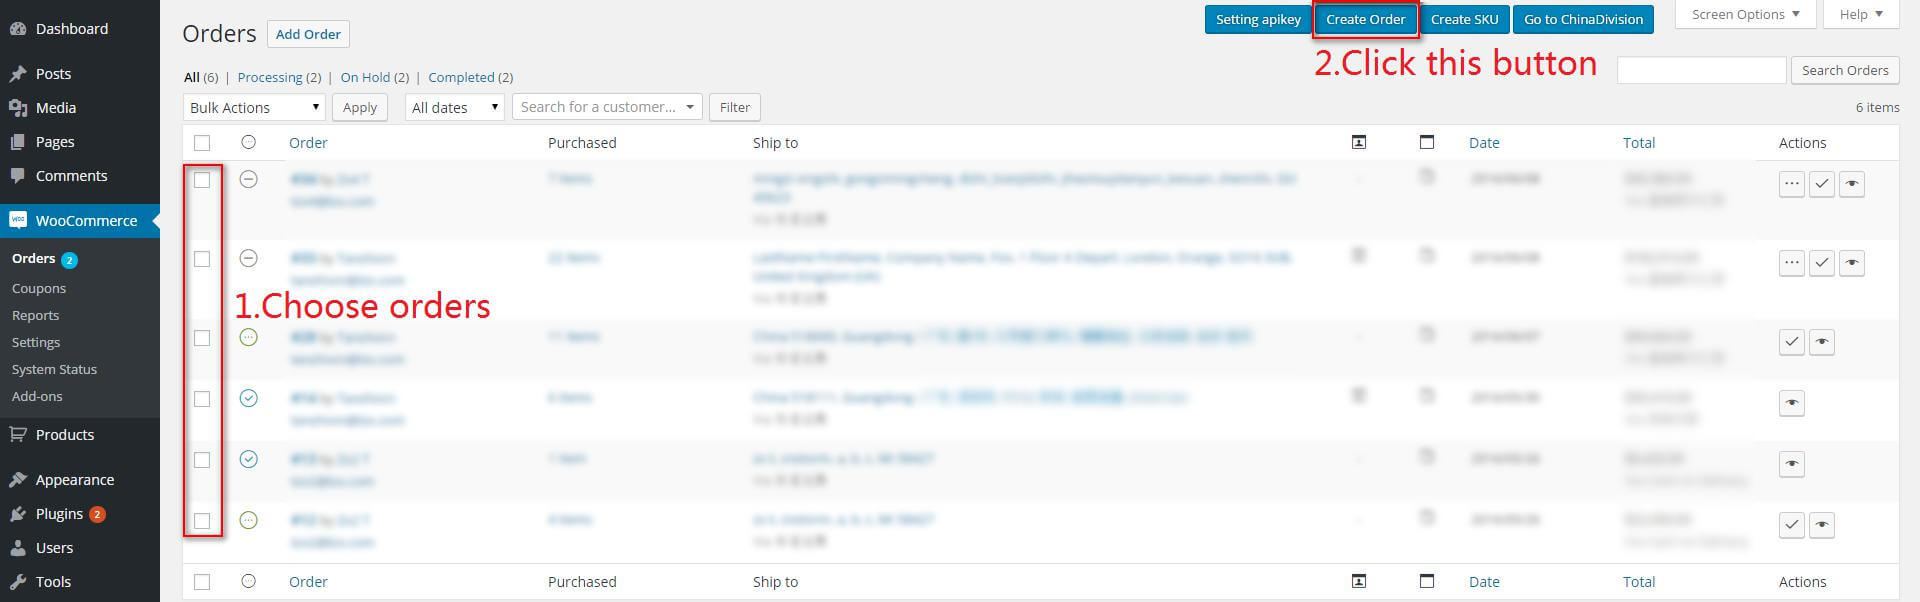Image resolution: width=1920 pixels, height=602 pixels.
Task: Open the Bulk Actions dropdown
Action: click(254, 107)
